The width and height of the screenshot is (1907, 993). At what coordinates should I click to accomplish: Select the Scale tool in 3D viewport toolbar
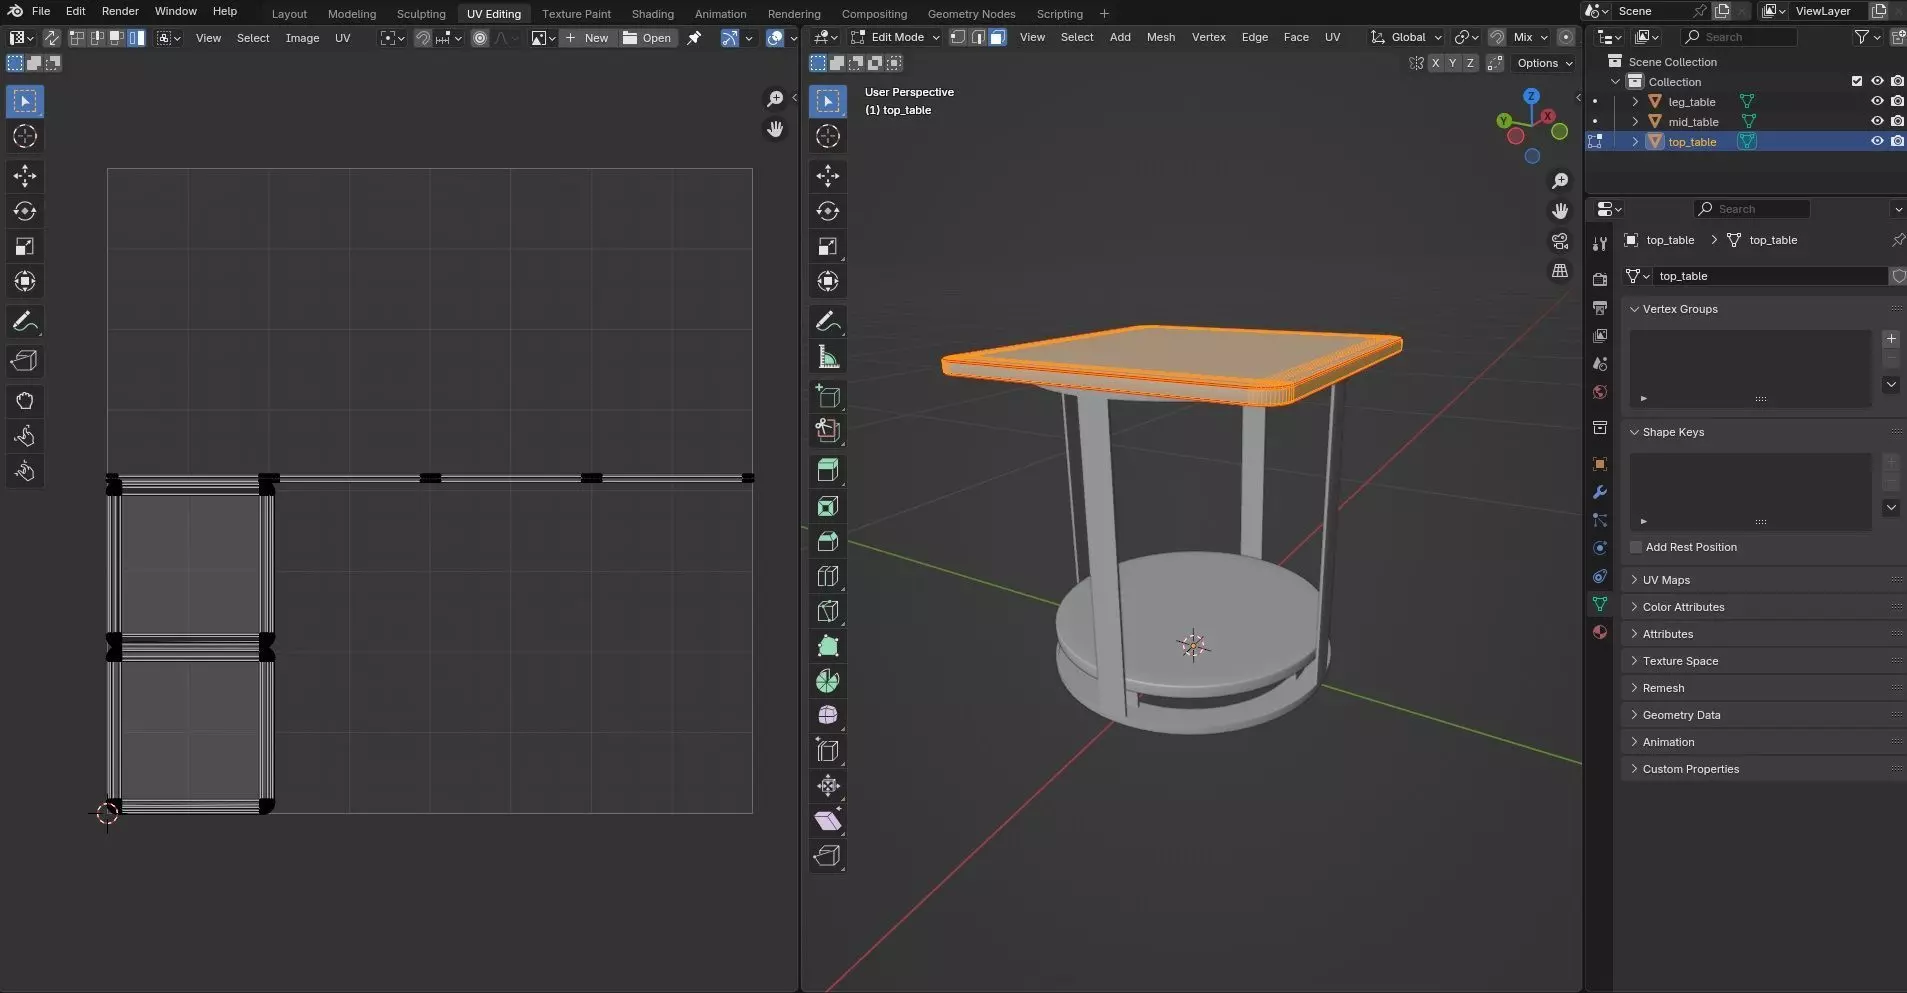pos(828,247)
